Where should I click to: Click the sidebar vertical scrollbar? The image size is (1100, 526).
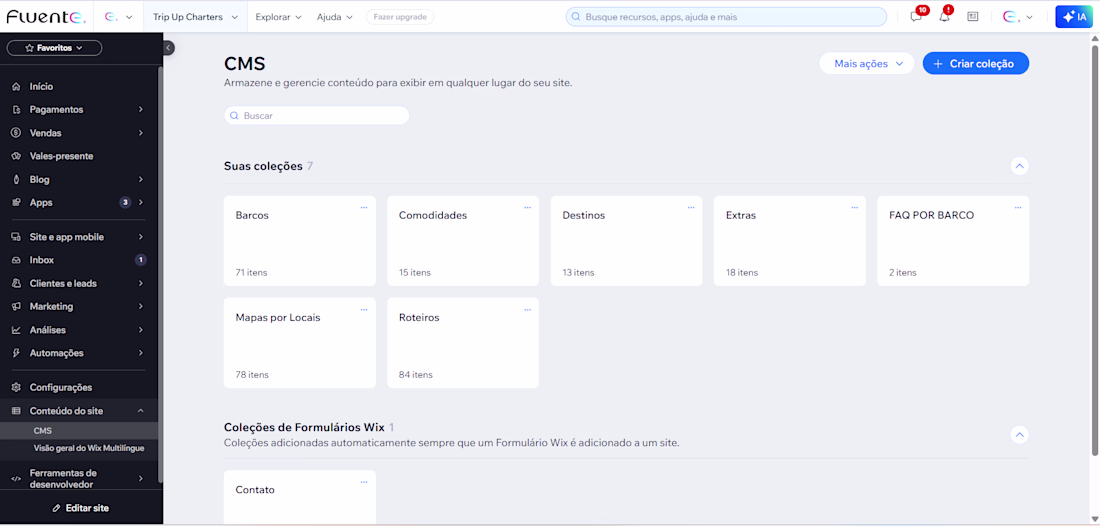pyautogui.click(x=160, y=274)
